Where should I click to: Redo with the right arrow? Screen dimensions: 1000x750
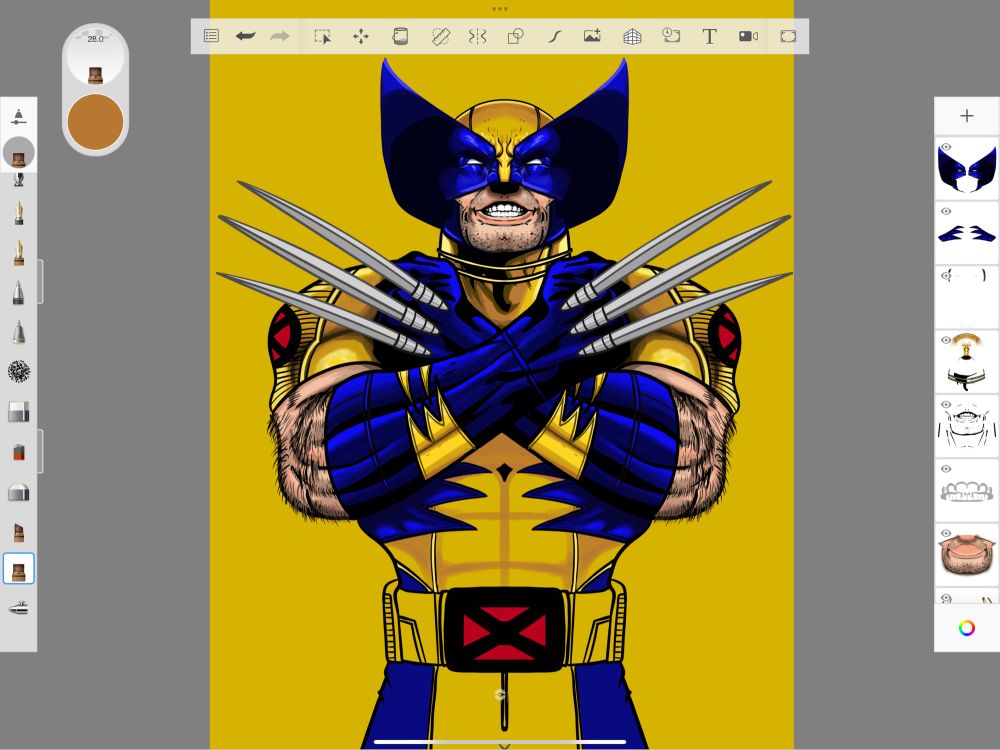click(x=280, y=36)
